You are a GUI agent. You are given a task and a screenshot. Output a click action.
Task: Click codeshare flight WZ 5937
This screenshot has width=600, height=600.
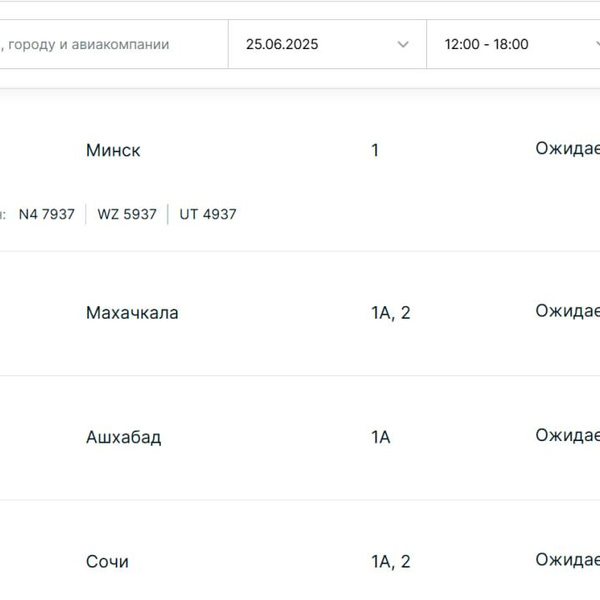pos(127,214)
